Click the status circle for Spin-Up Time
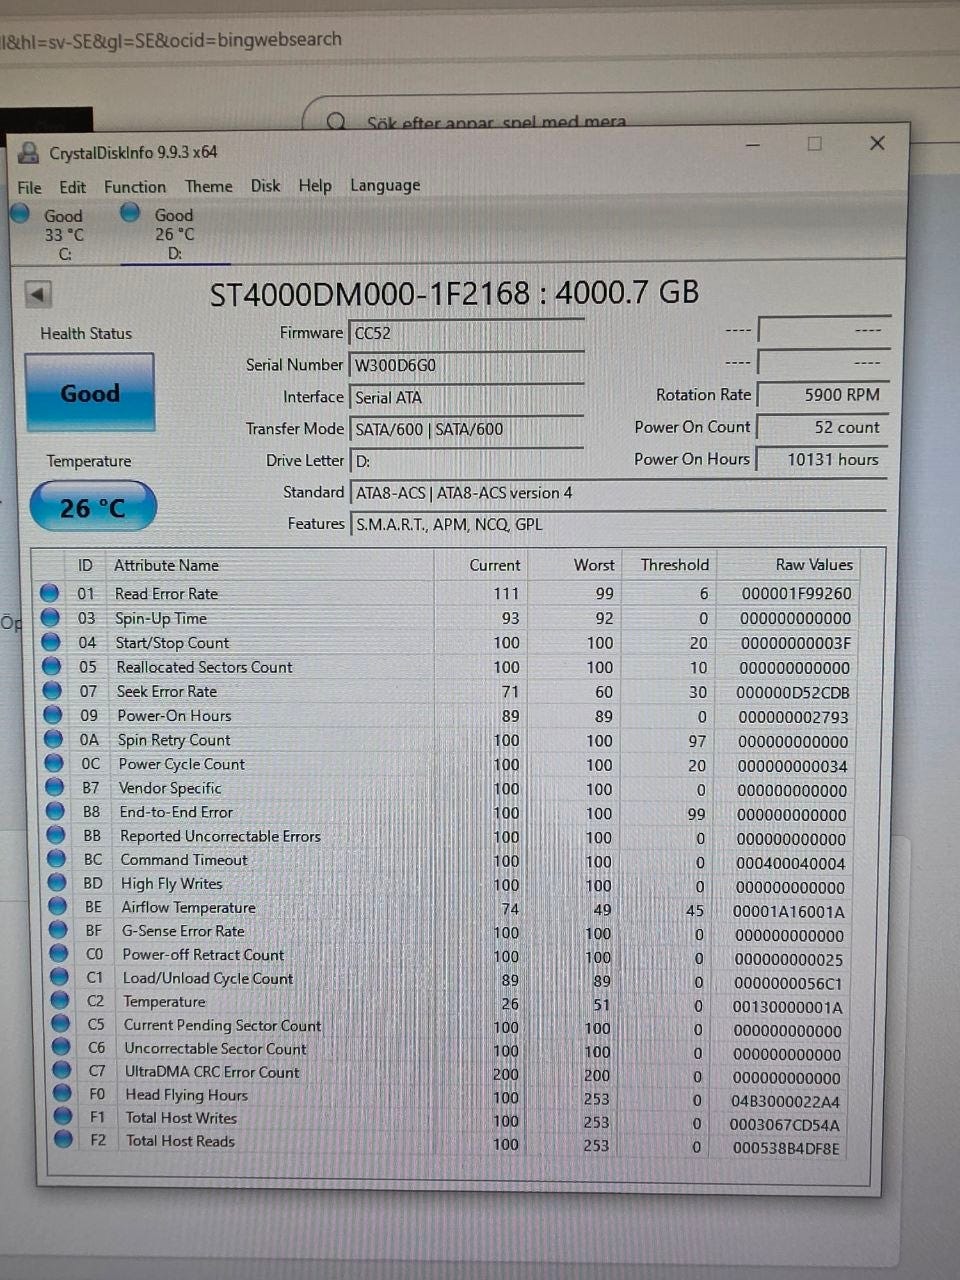The image size is (960, 1280). [50, 618]
